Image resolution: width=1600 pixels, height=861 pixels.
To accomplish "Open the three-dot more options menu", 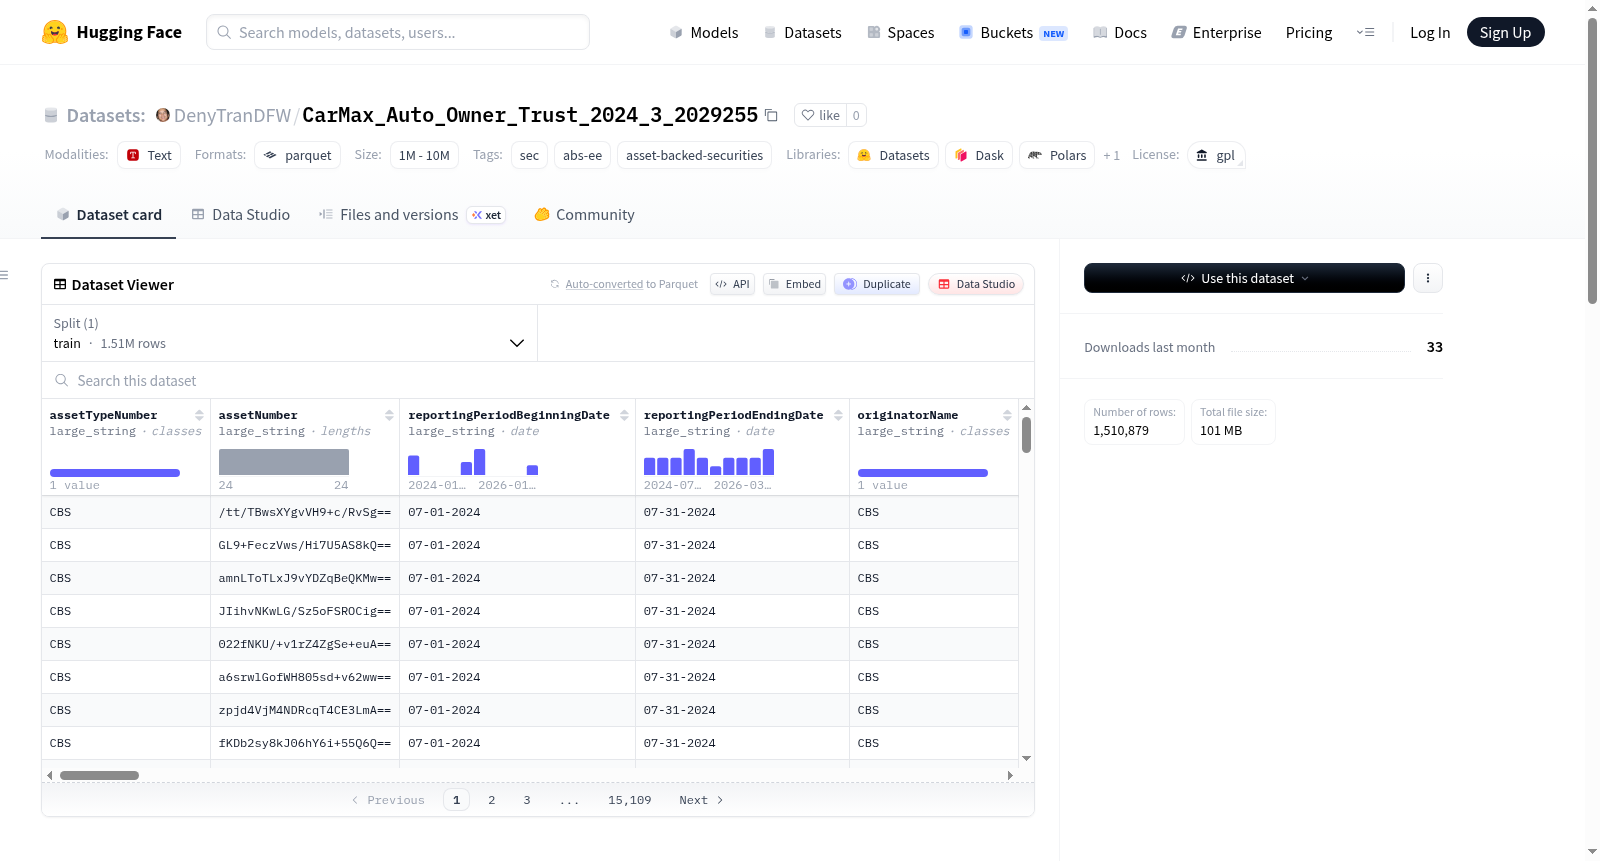I will pyautogui.click(x=1428, y=278).
